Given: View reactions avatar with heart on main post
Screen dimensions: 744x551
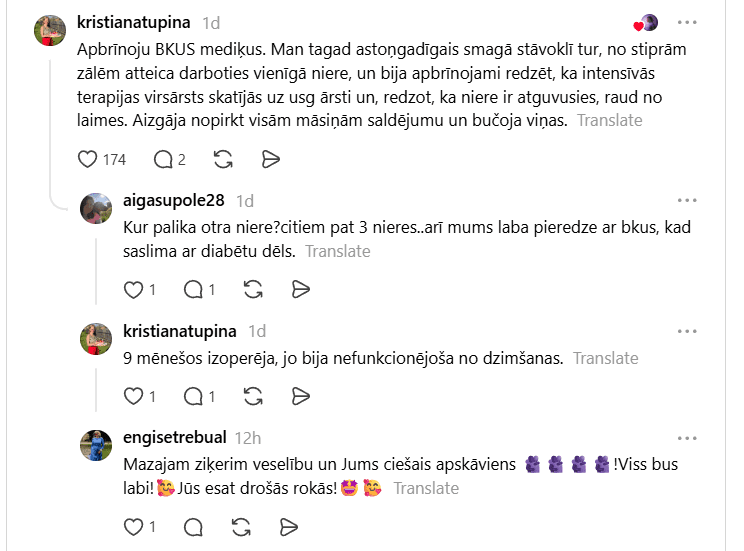Looking at the screenshot, I should click(x=646, y=23).
